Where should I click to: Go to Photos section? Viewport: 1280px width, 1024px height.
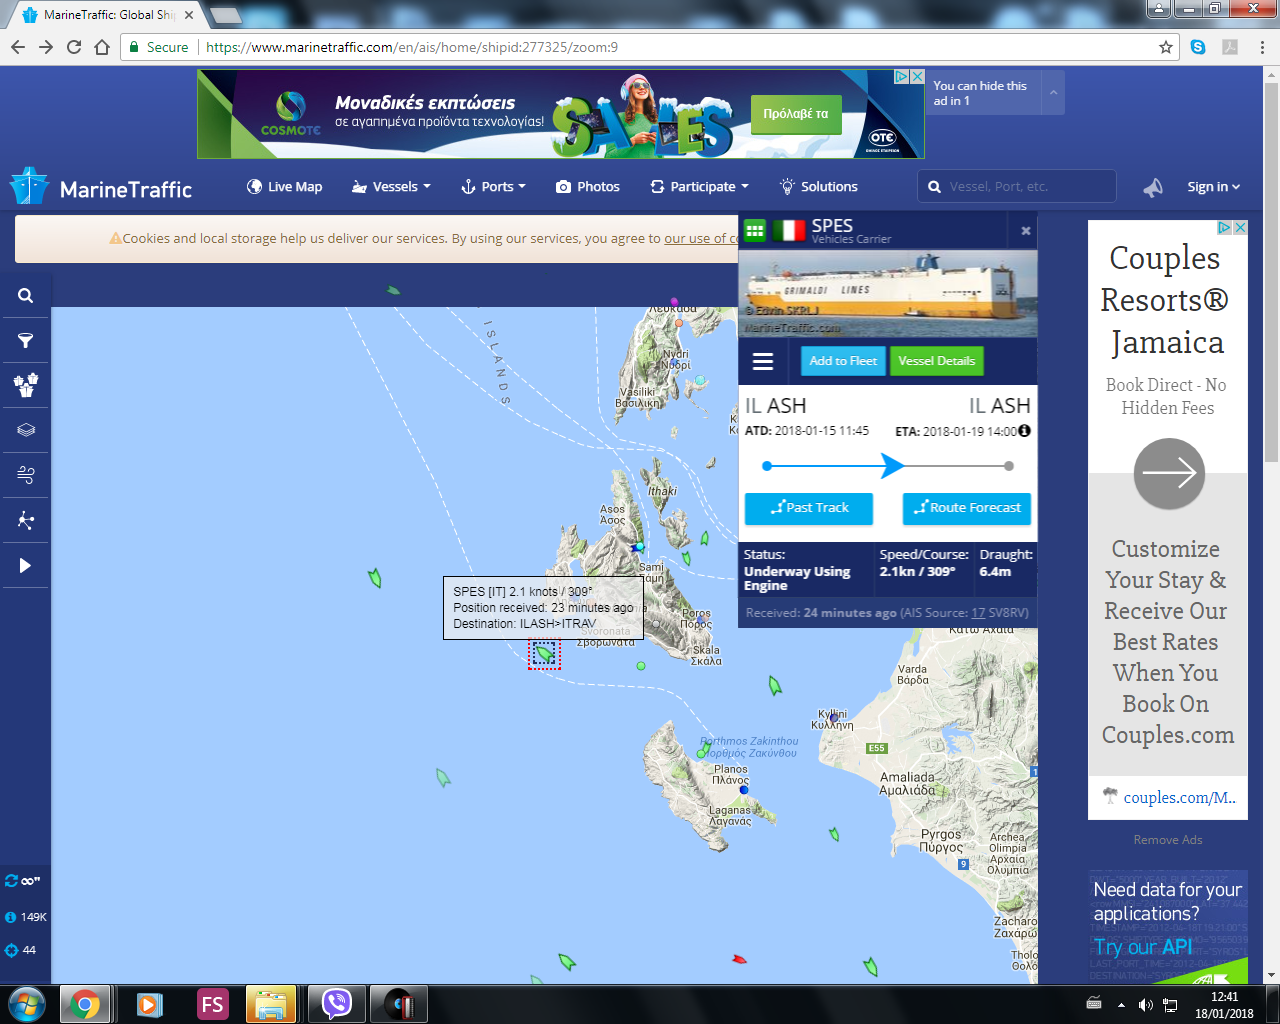click(x=588, y=187)
